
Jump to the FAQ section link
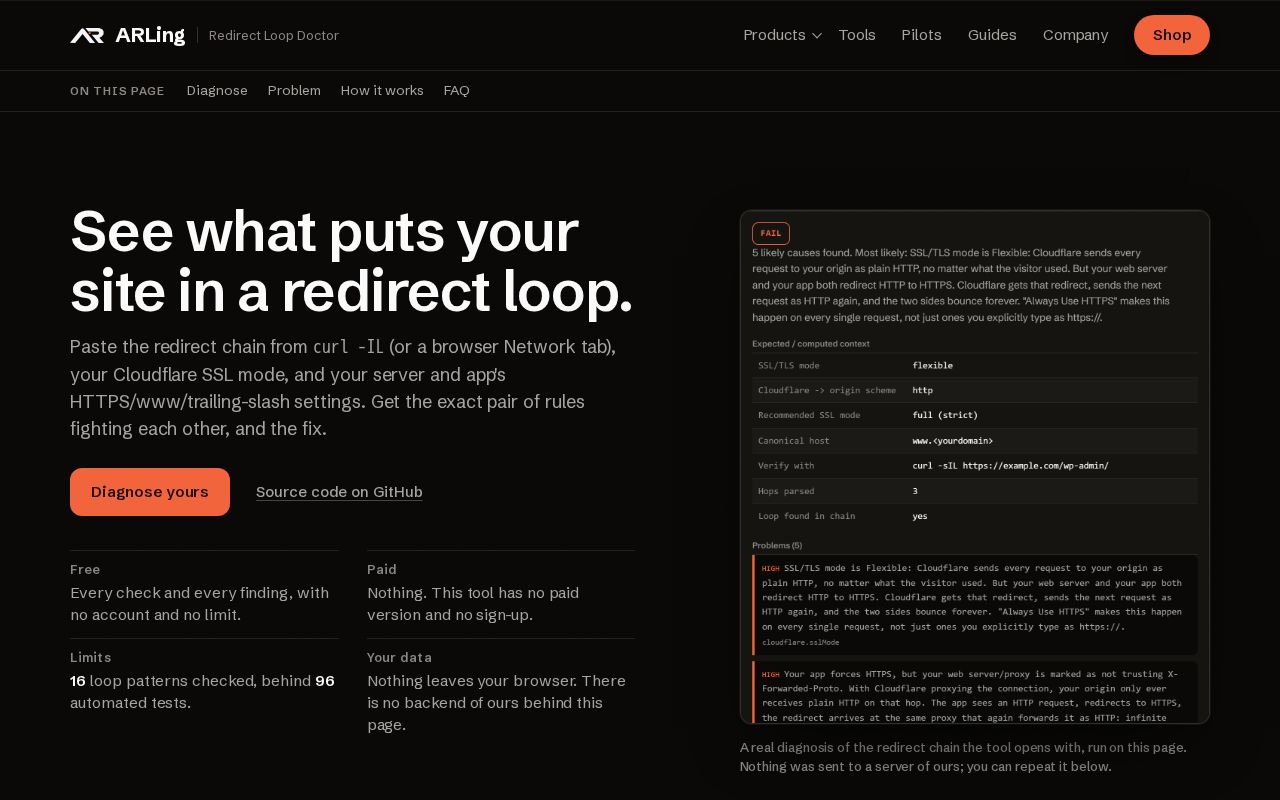point(456,91)
